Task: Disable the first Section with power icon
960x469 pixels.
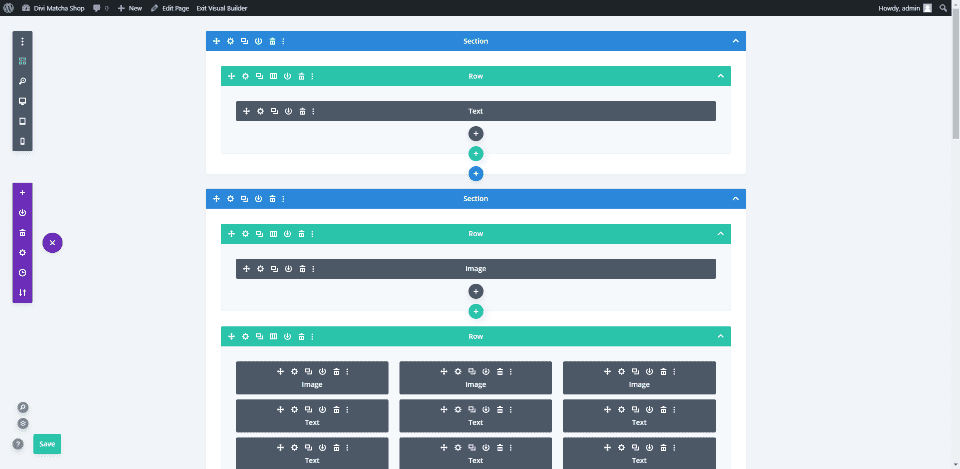Action: pyautogui.click(x=258, y=41)
